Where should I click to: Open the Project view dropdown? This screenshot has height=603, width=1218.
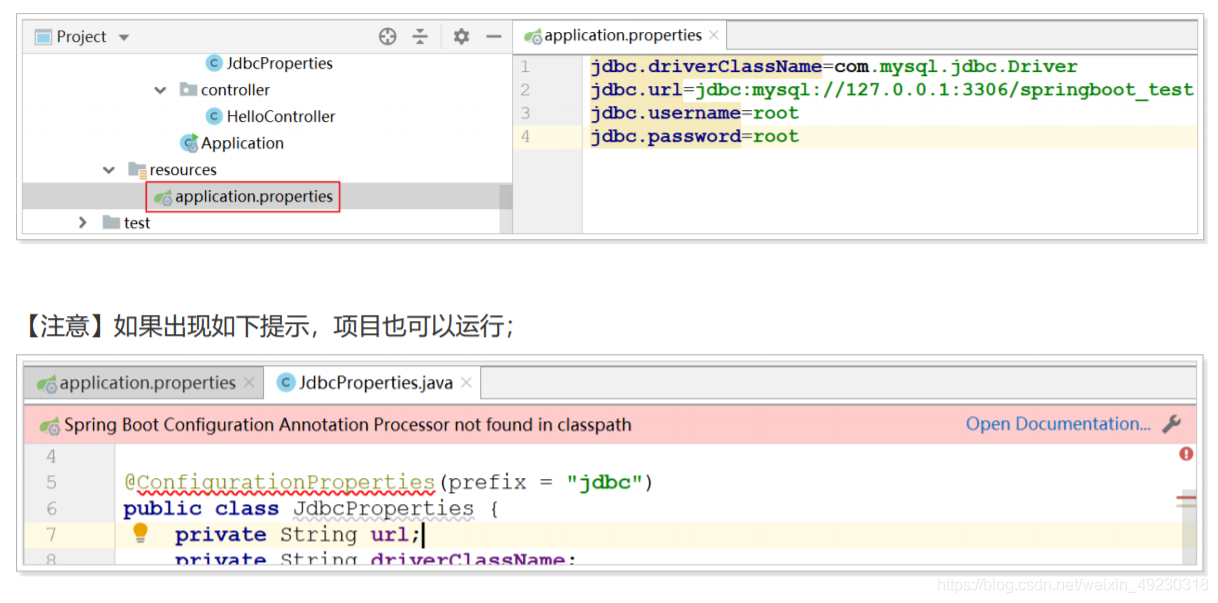click(124, 37)
